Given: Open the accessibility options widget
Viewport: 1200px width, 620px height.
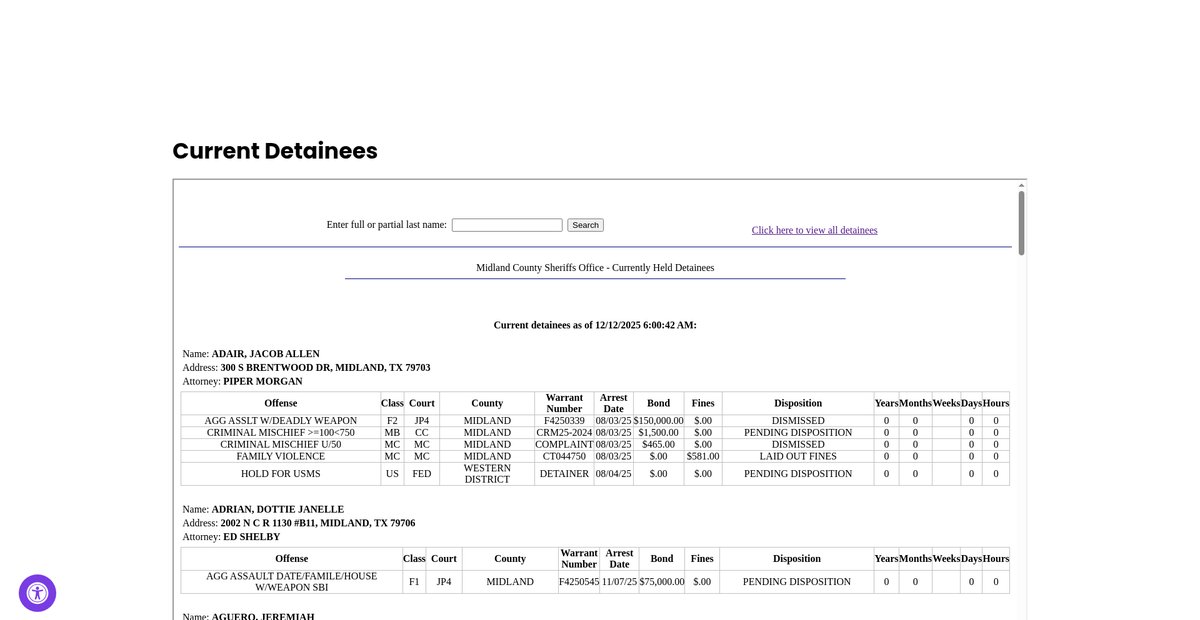Looking at the screenshot, I should point(37,593).
